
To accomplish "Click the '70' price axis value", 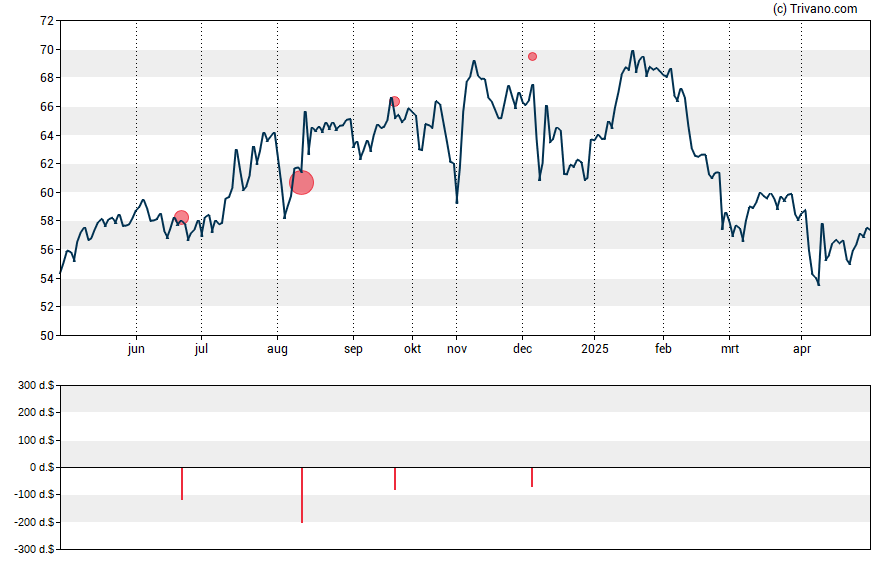I will click(47, 50).
